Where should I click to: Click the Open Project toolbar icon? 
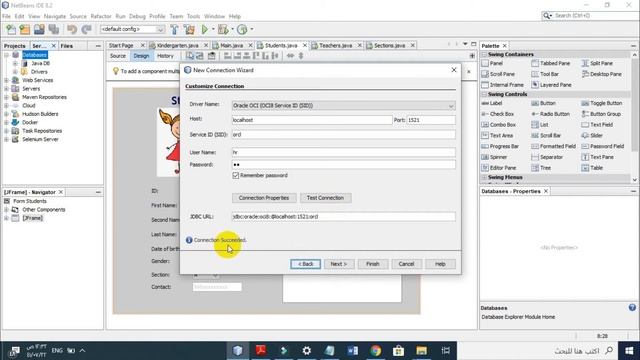point(39,29)
